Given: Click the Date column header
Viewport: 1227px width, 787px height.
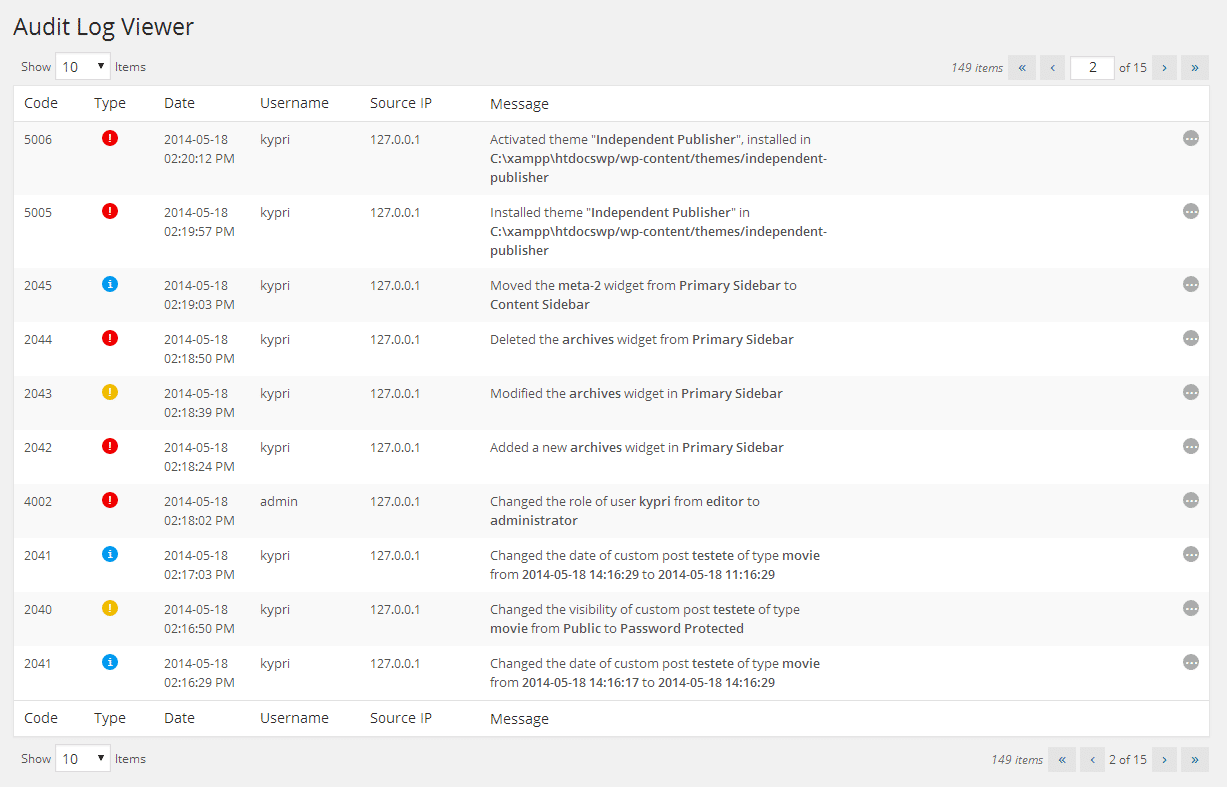Looking at the screenshot, I should click(x=179, y=103).
